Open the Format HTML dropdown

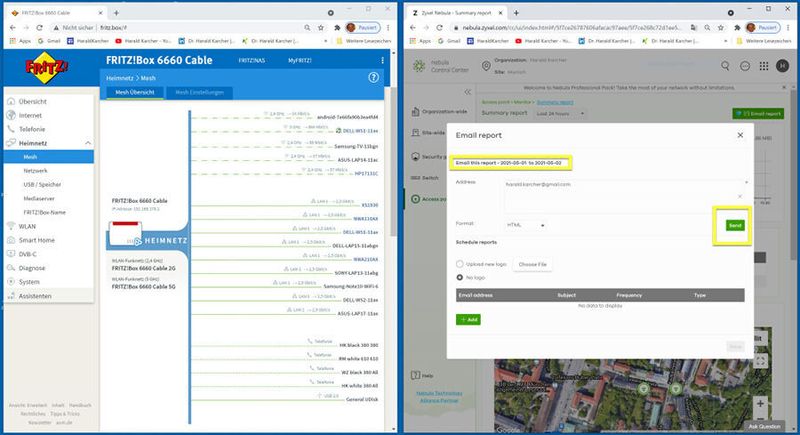point(526,225)
